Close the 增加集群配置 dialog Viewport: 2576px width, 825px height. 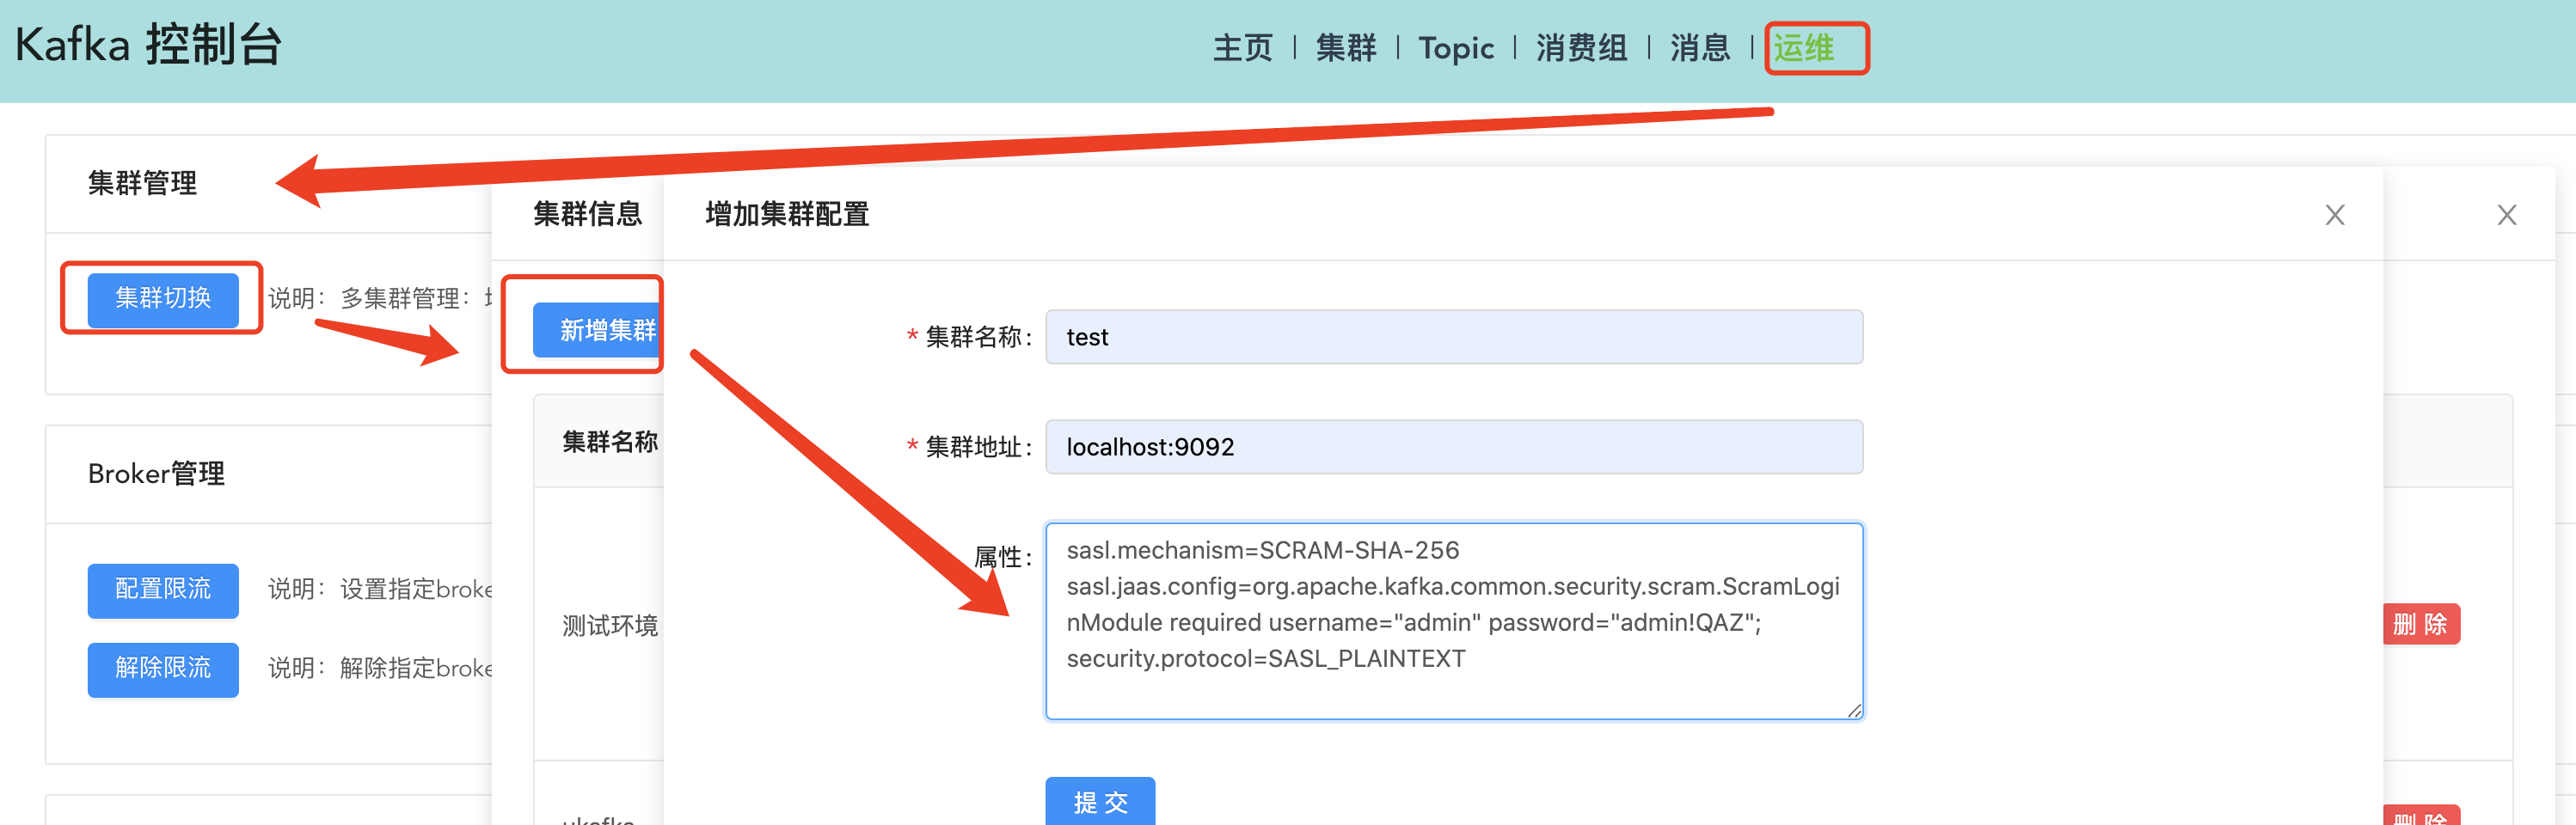pos(2335,215)
